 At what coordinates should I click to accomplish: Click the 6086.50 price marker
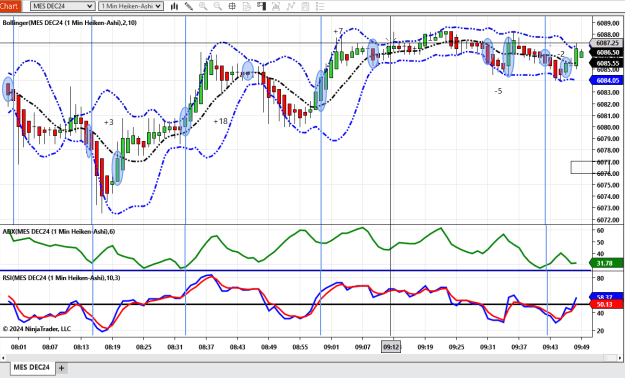coord(607,53)
